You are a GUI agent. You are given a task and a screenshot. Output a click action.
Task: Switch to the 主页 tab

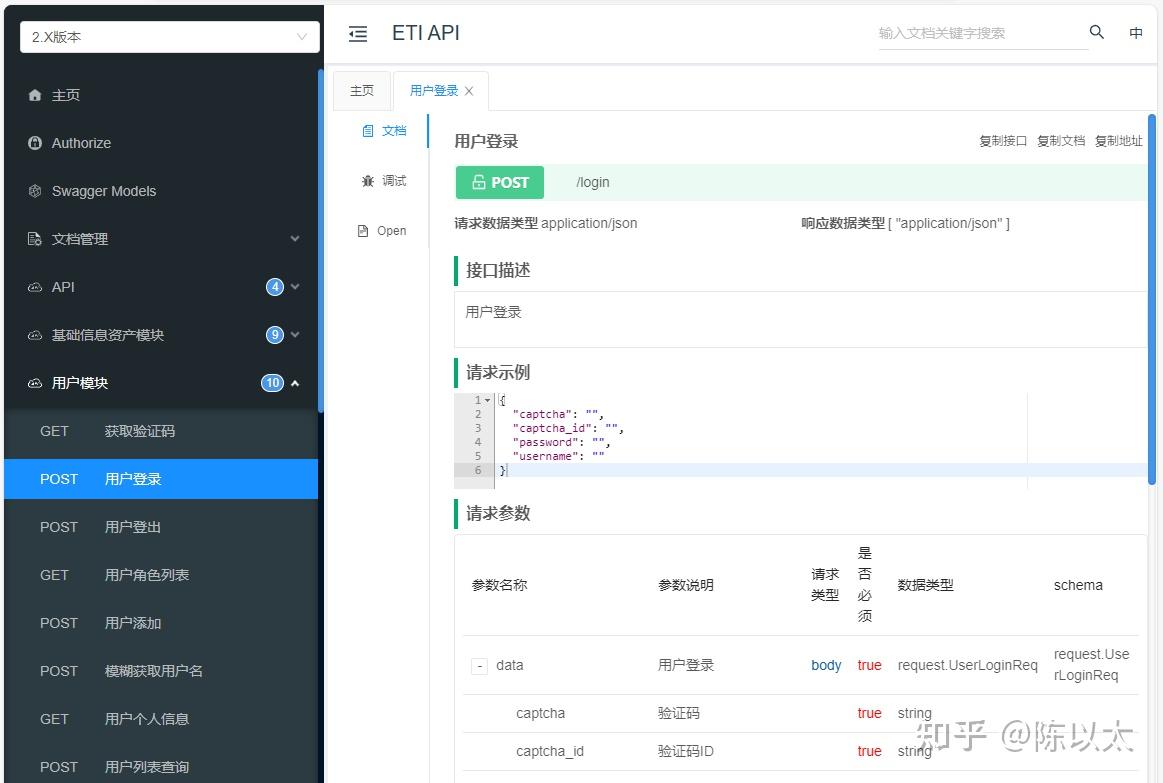click(362, 91)
